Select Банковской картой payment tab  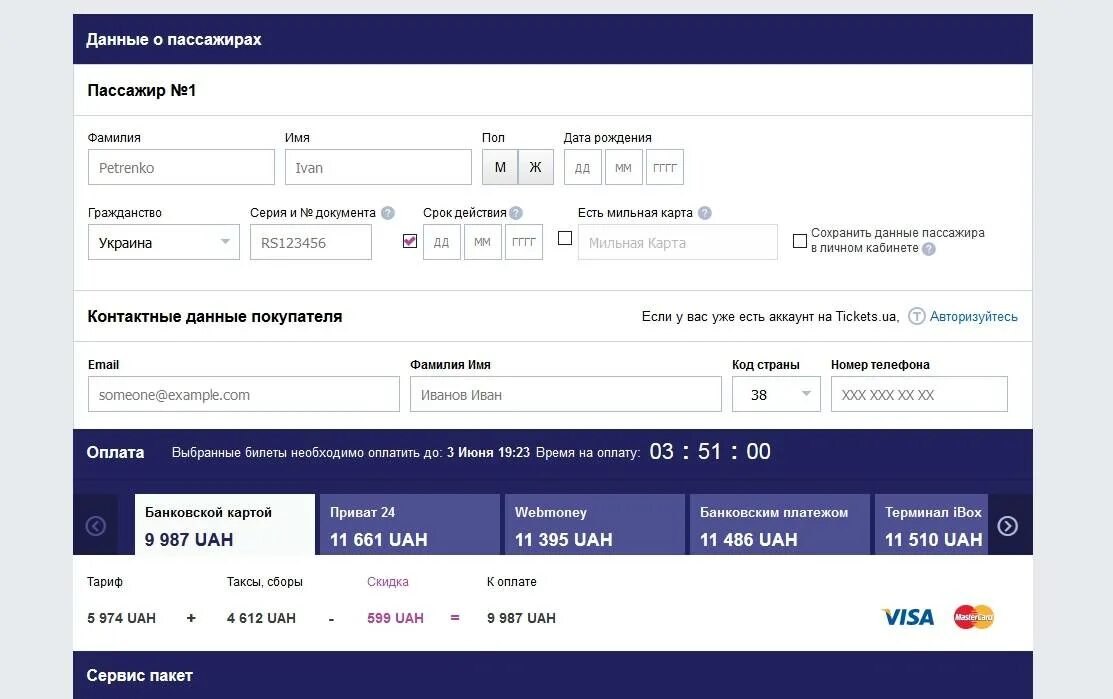[224, 525]
